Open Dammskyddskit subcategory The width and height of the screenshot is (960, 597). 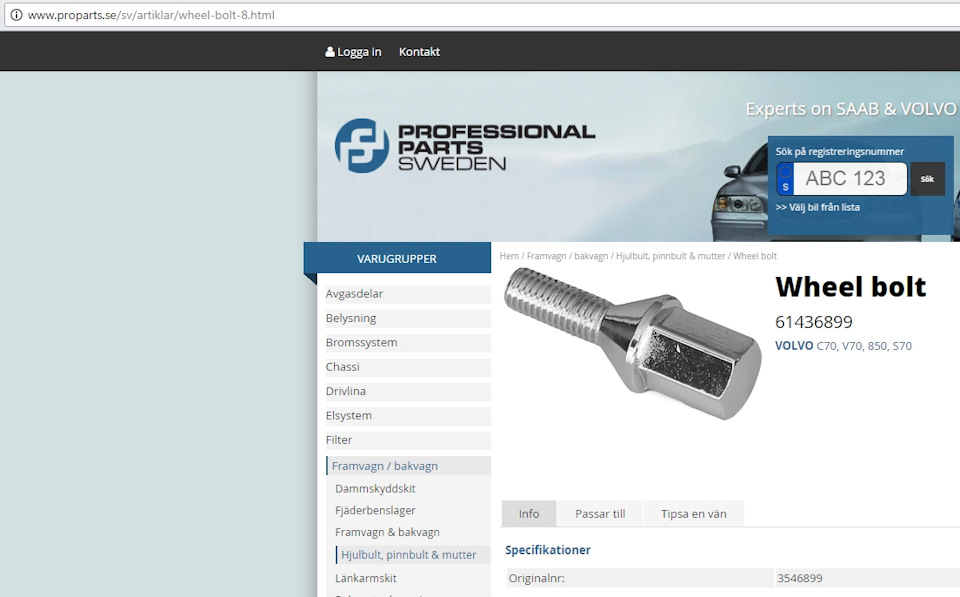(375, 489)
